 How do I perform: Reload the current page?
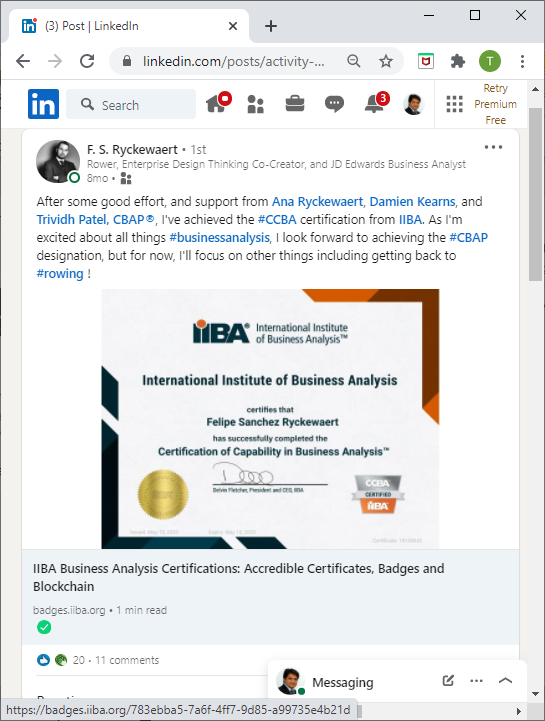click(87, 61)
